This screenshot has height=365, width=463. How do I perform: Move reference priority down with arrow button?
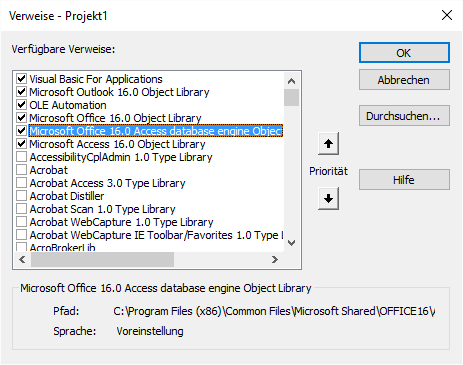pyautogui.click(x=328, y=199)
